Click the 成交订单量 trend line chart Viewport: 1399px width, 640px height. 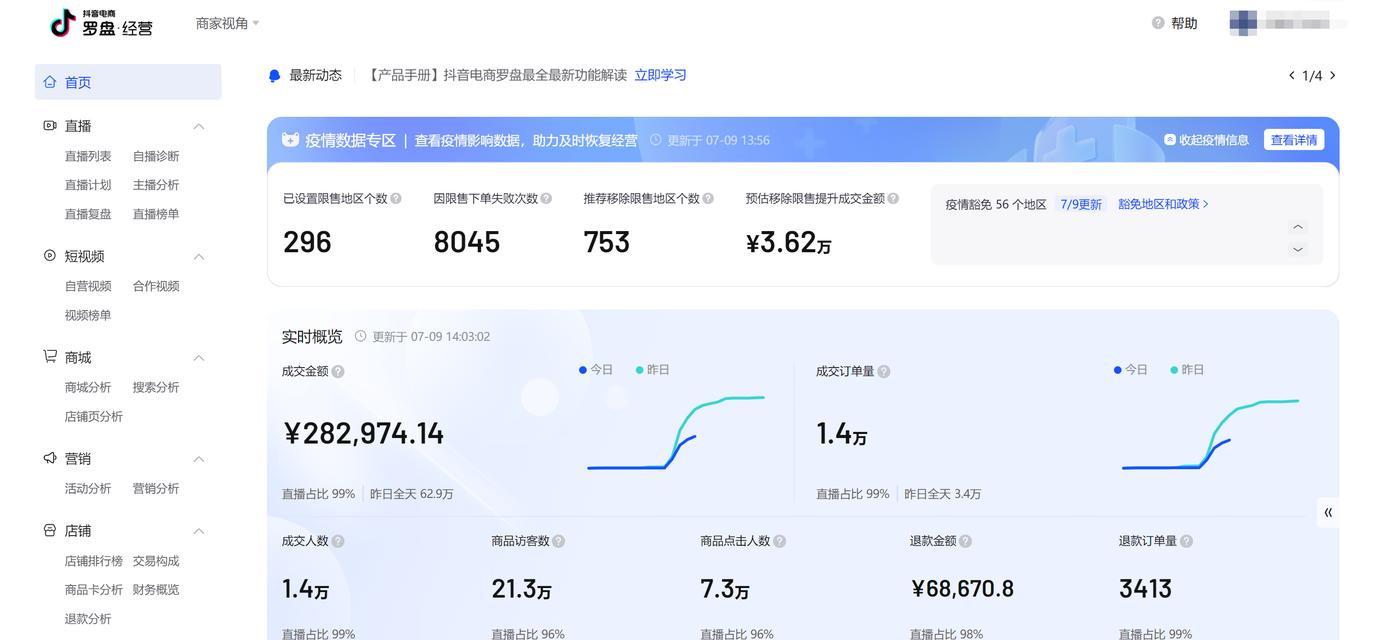tap(1211, 433)
